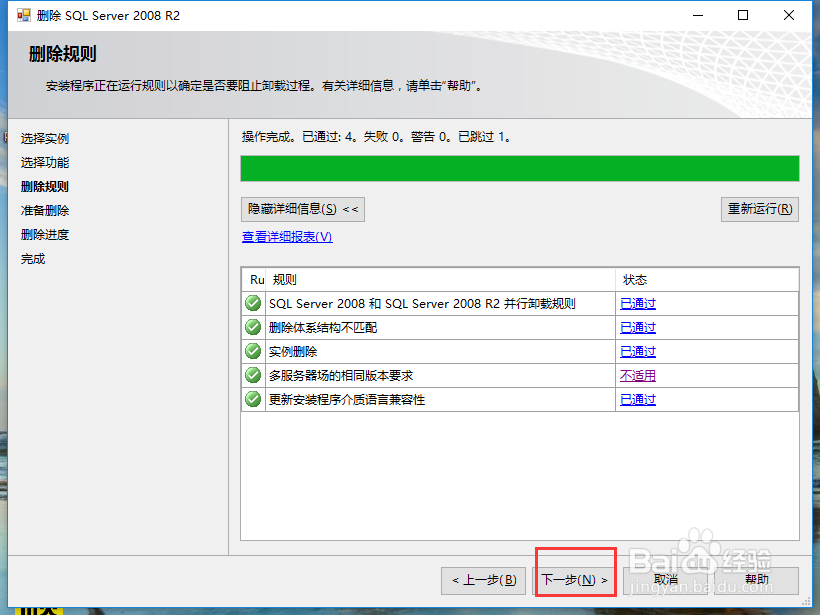Click 重新运行(R) to rerun rules
Screen dimensions: 820x615
tap(759, 209)
